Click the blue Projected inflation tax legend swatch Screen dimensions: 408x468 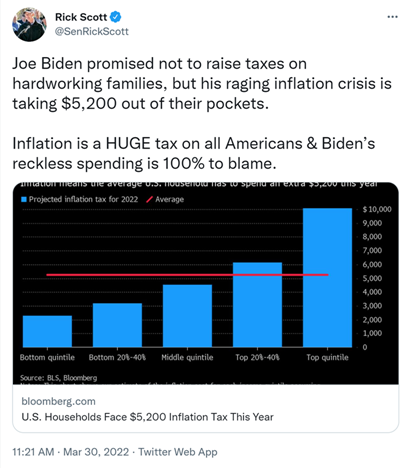click(24, 199)
